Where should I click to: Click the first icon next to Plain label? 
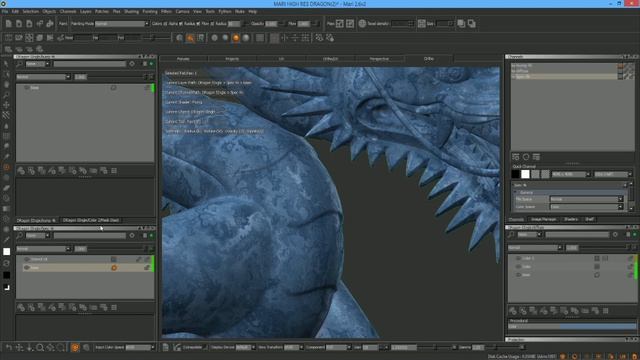(x=340, y=24)
